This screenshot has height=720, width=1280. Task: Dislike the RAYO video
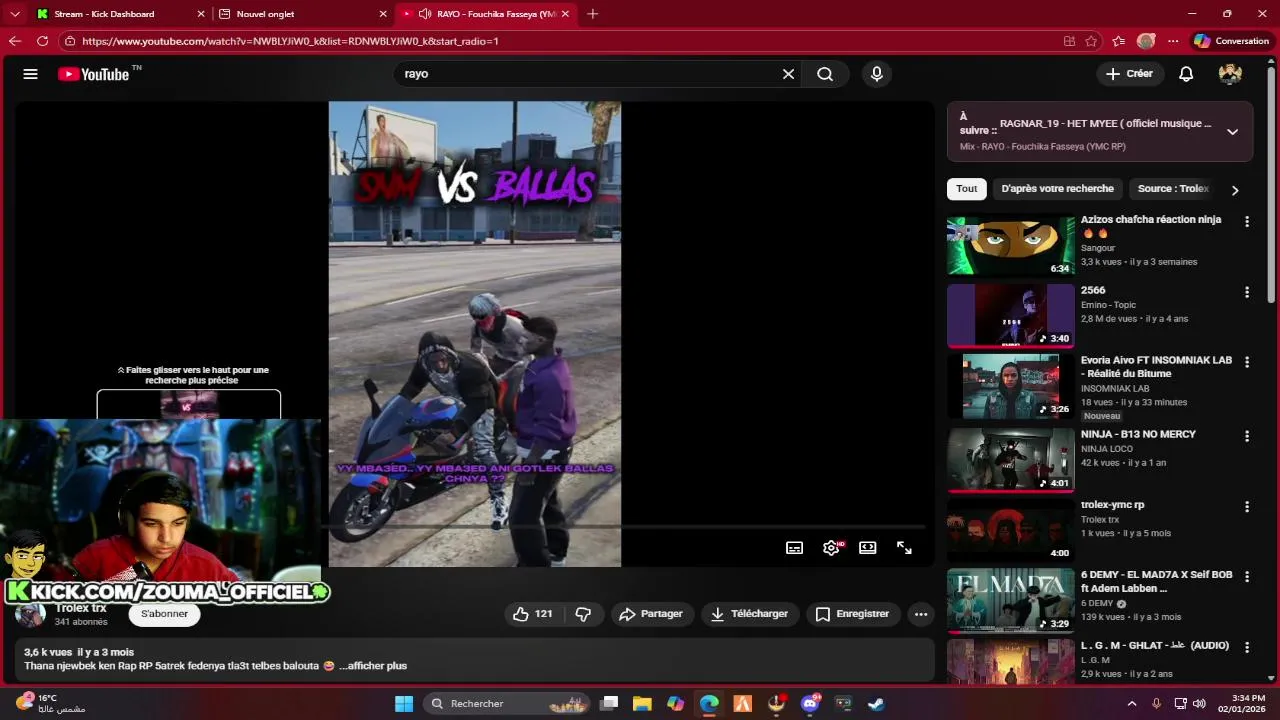tap(583, 614)
